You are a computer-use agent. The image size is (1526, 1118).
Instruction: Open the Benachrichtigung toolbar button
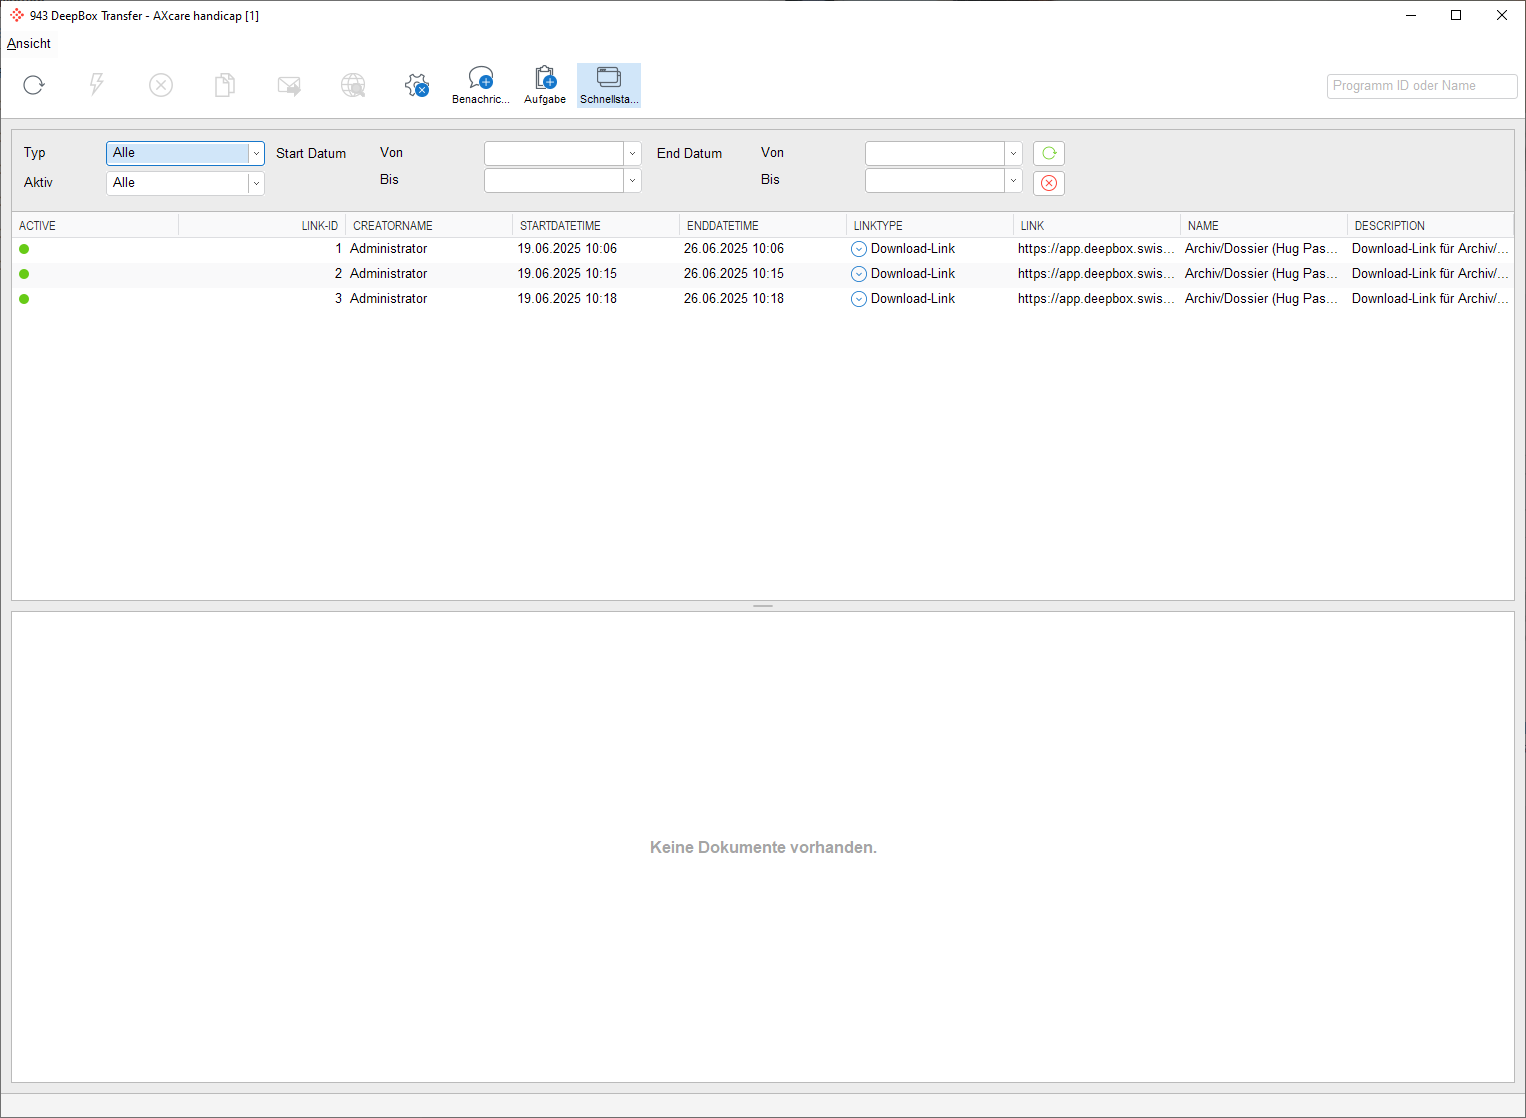pyautogui.click(x=481, y=85)
